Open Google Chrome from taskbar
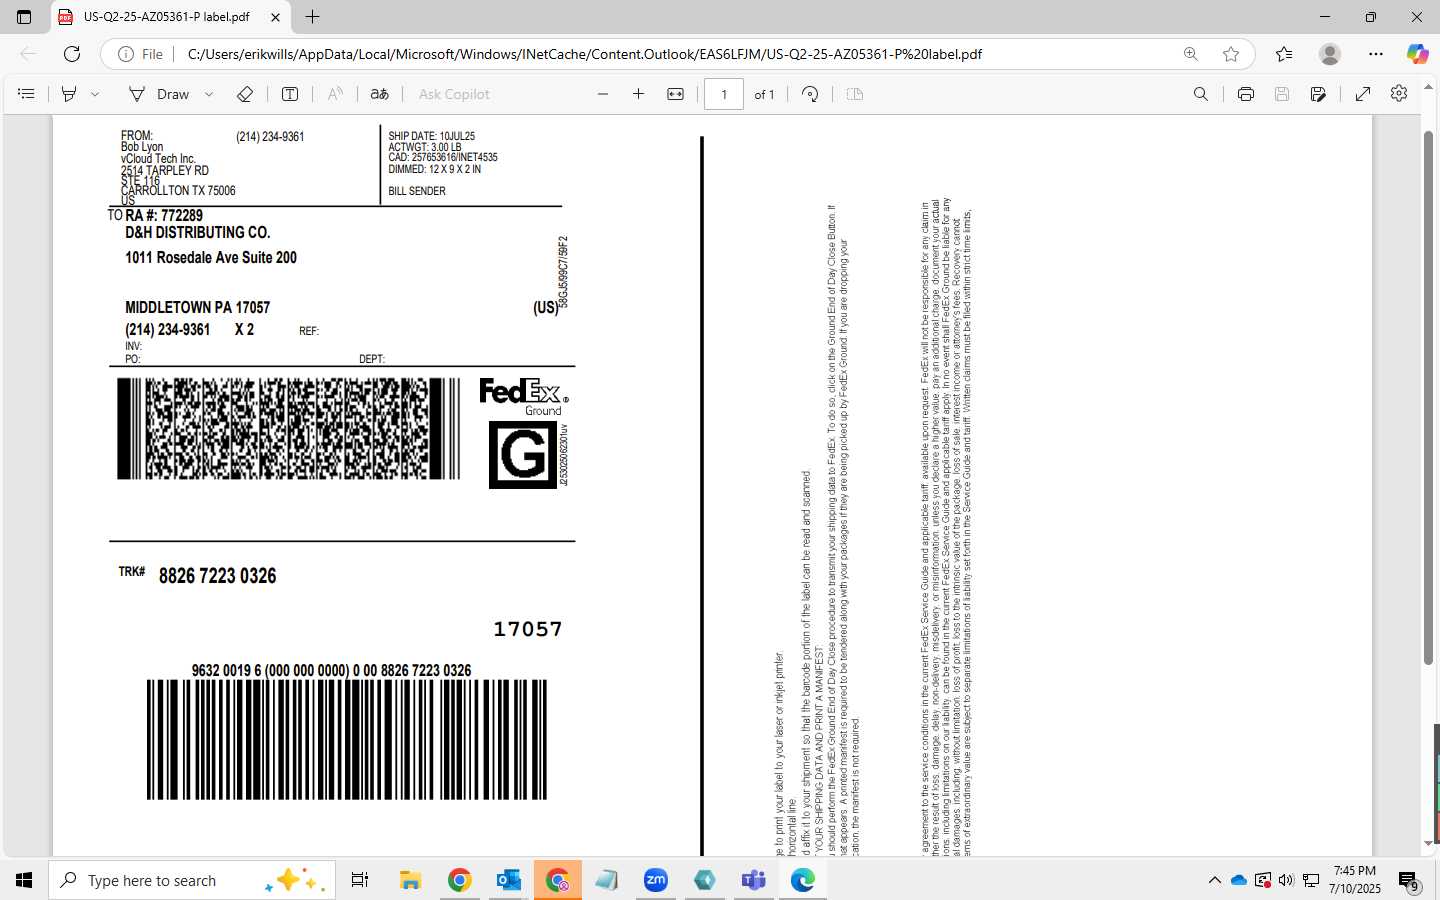The height and width of the screenshot is (900, 1440). click(459, 880)
